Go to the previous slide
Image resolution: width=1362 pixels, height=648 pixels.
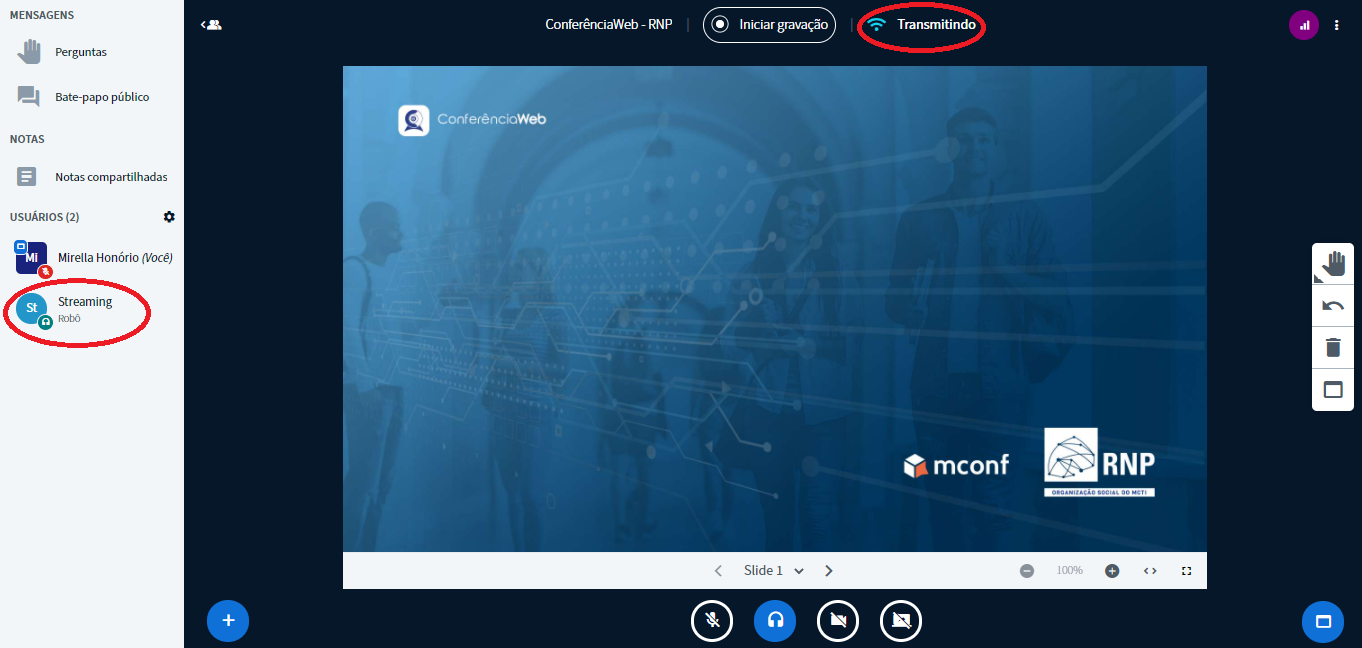pyautogui.click(x=718, y=571)
